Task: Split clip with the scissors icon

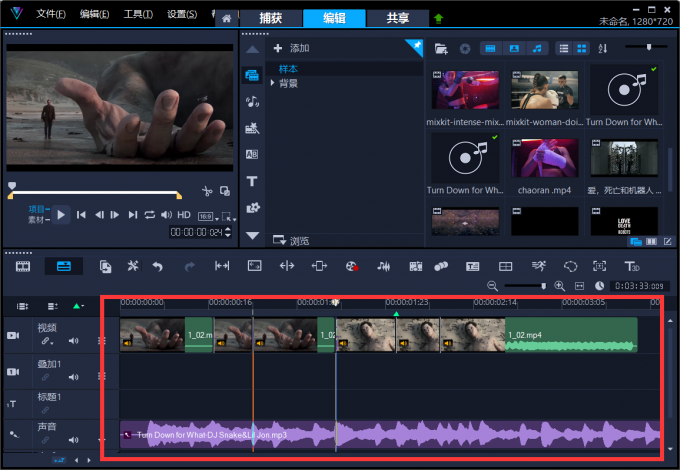Action: click(x=207, y=191)
